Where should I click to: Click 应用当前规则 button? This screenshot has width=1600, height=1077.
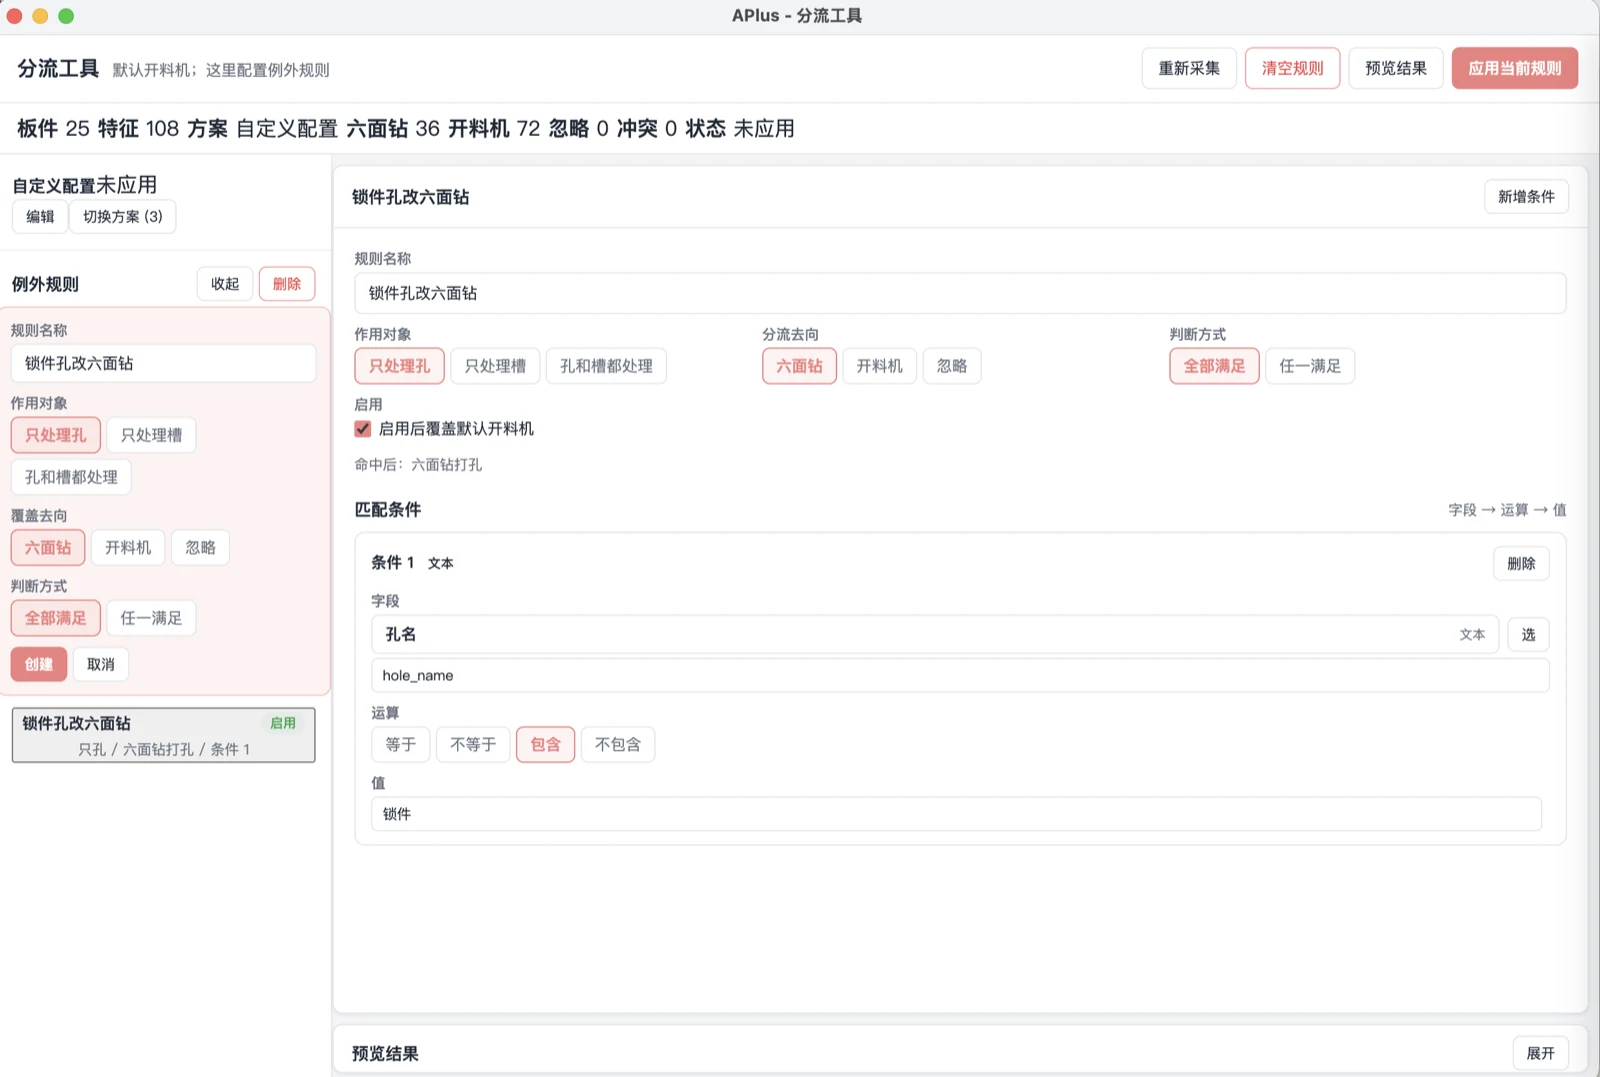point(1515,68)
